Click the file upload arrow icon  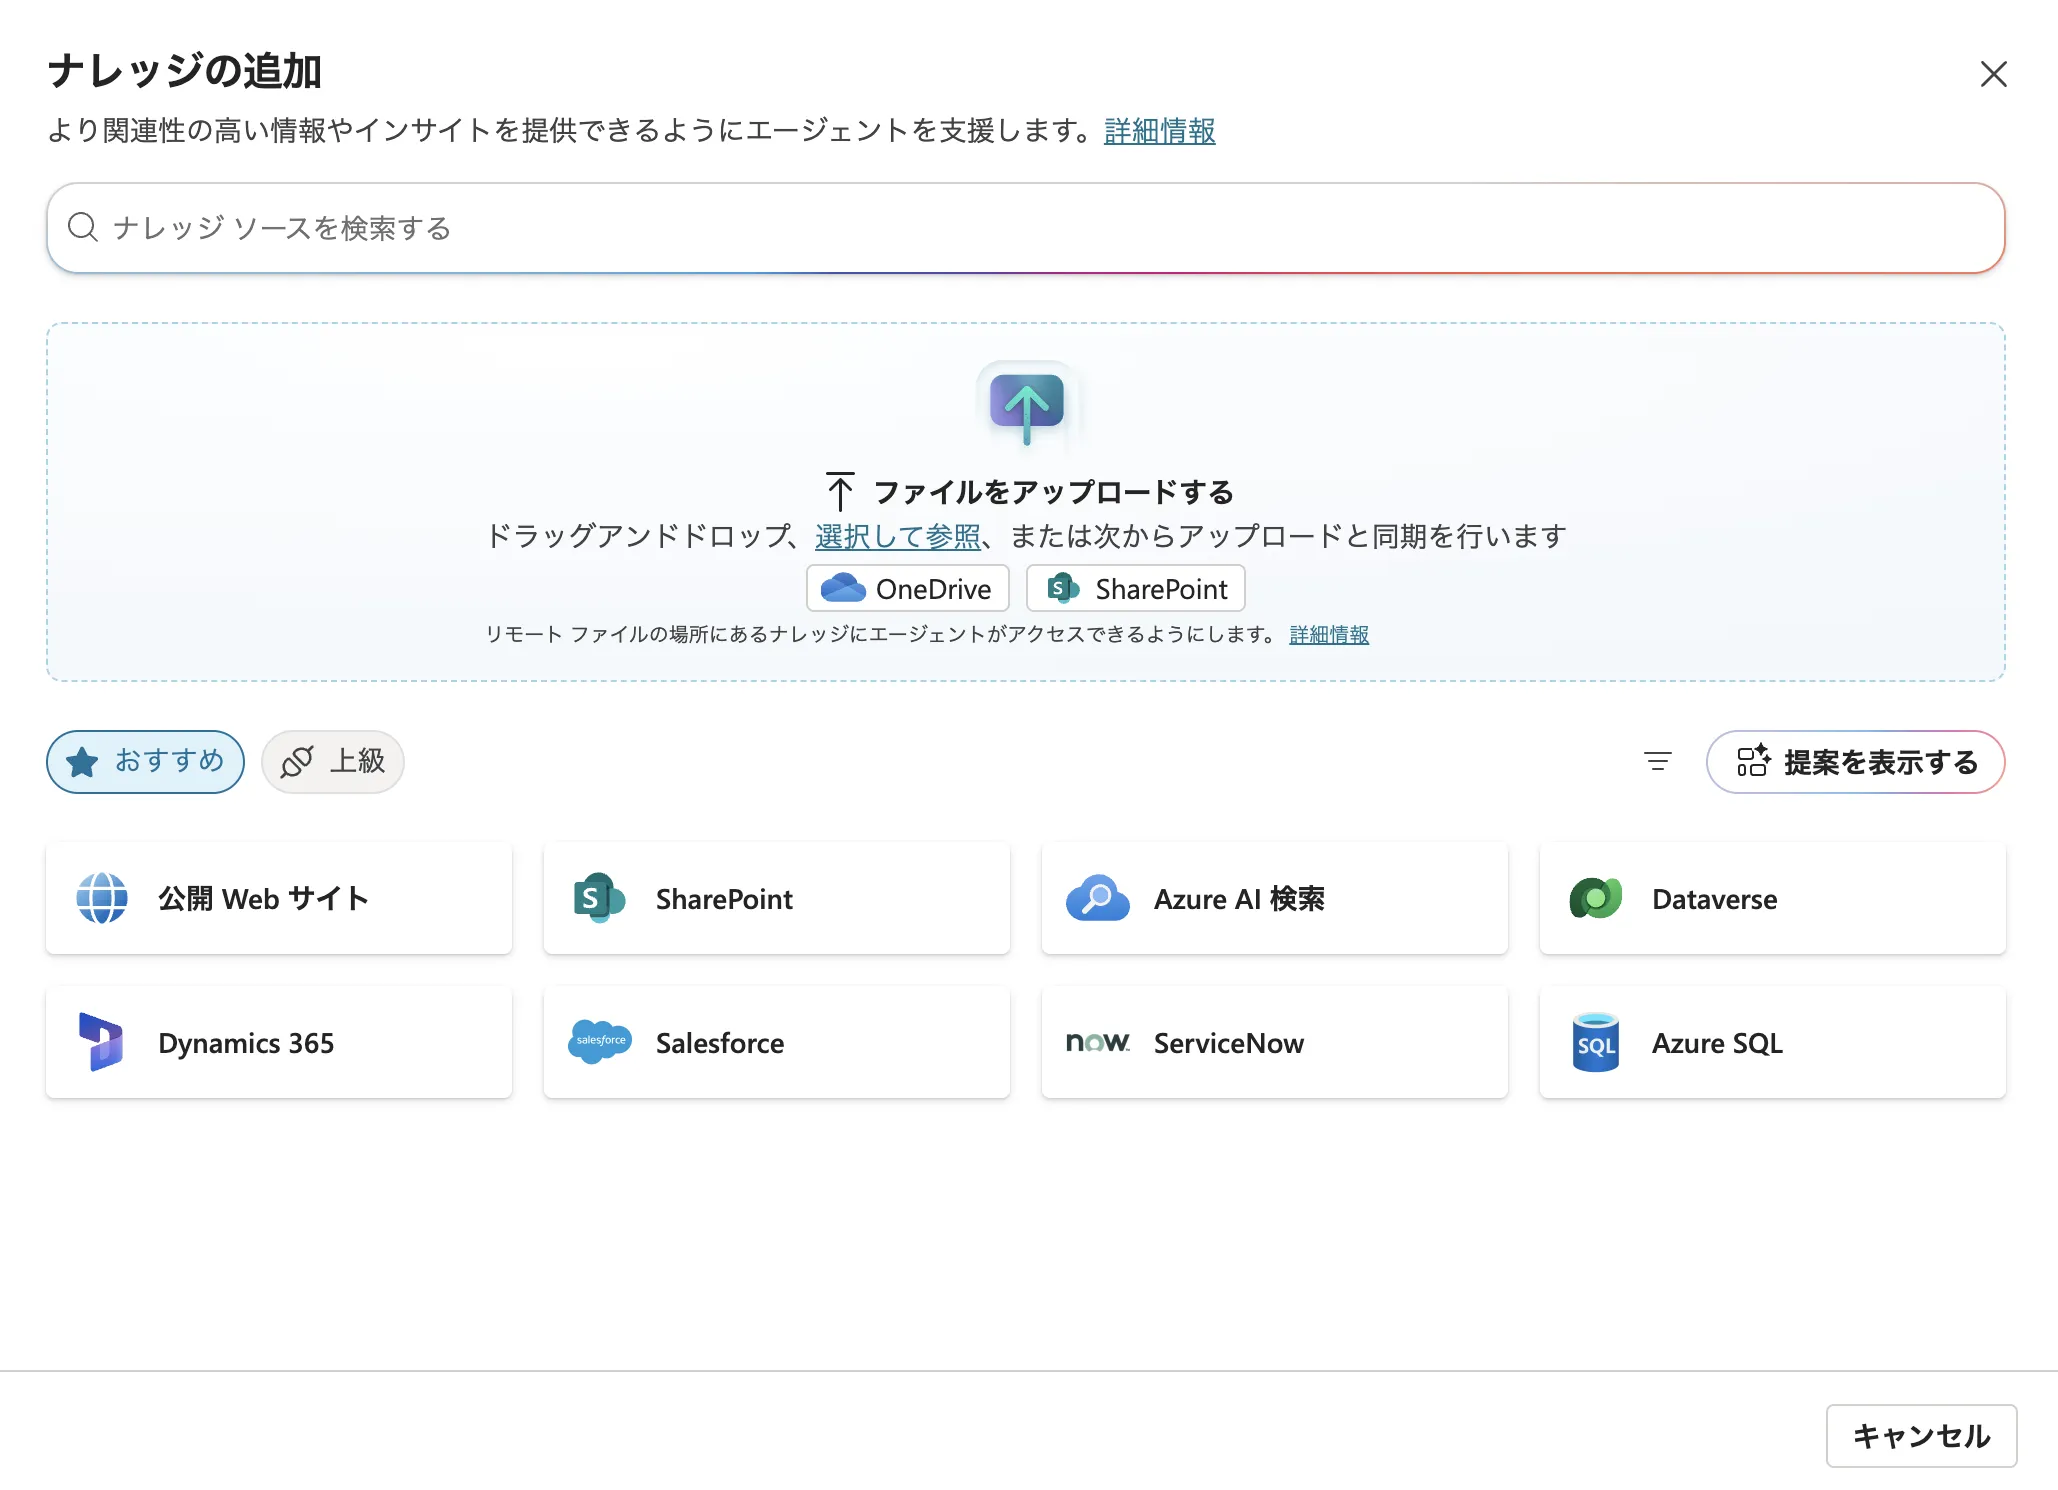click(1026, 404)
